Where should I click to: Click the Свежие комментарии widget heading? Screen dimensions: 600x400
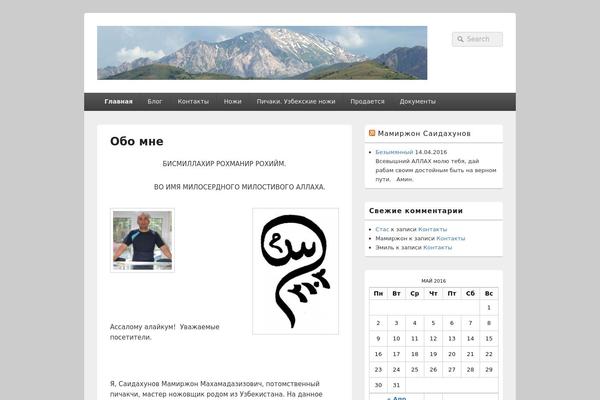pyautogui.click(x=416, y=211)
